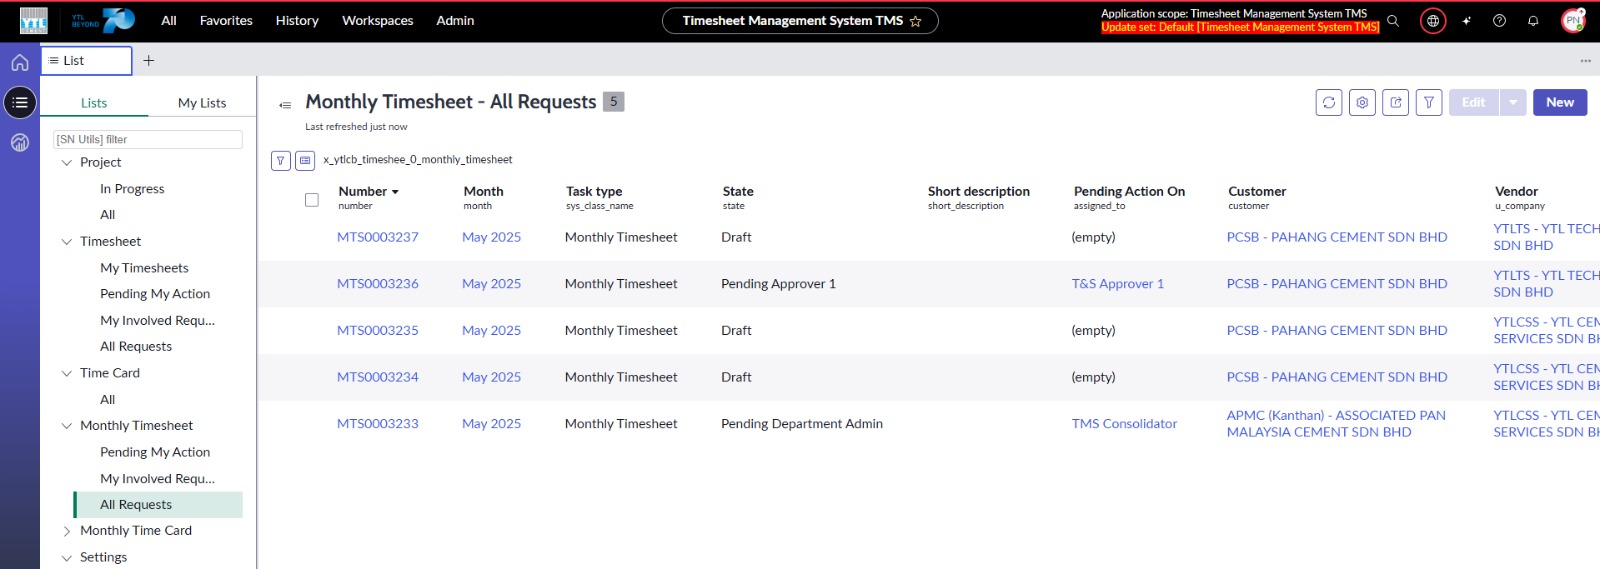Screen dimensions: 1600x569
Task: Click the export list icon
Action: click(1395, 102)
